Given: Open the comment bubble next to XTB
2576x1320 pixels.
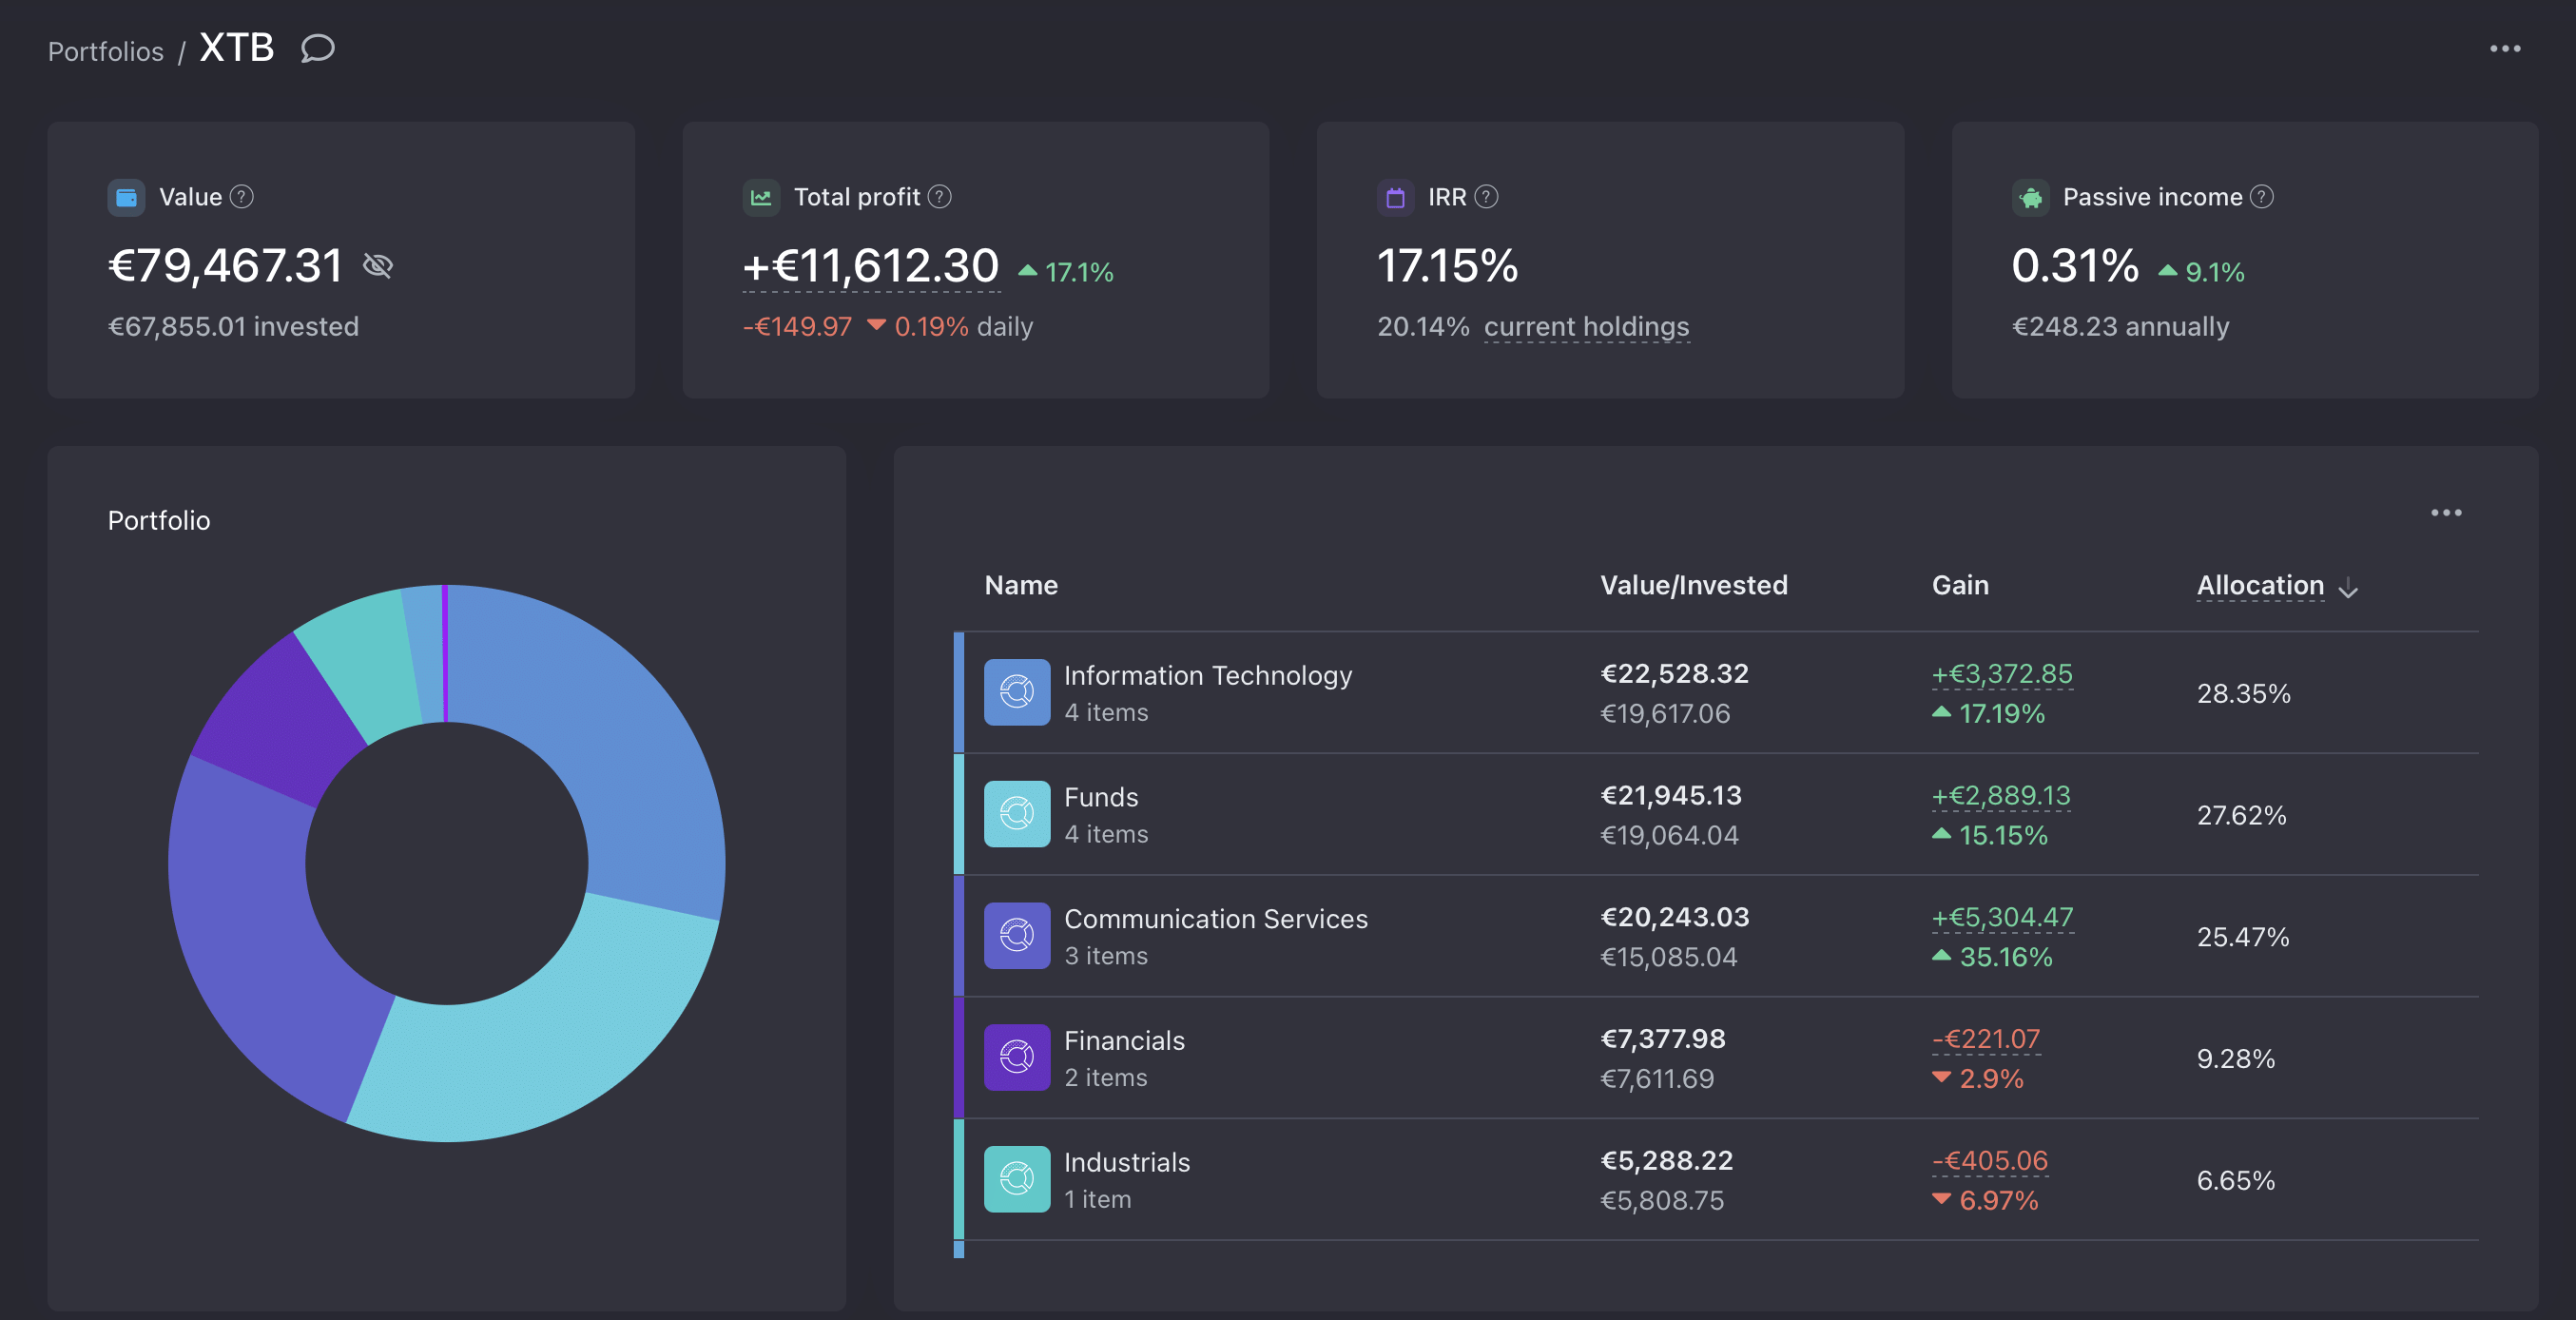Looking at the screenshot, I should pyautogui.click(x=317, y=48).
